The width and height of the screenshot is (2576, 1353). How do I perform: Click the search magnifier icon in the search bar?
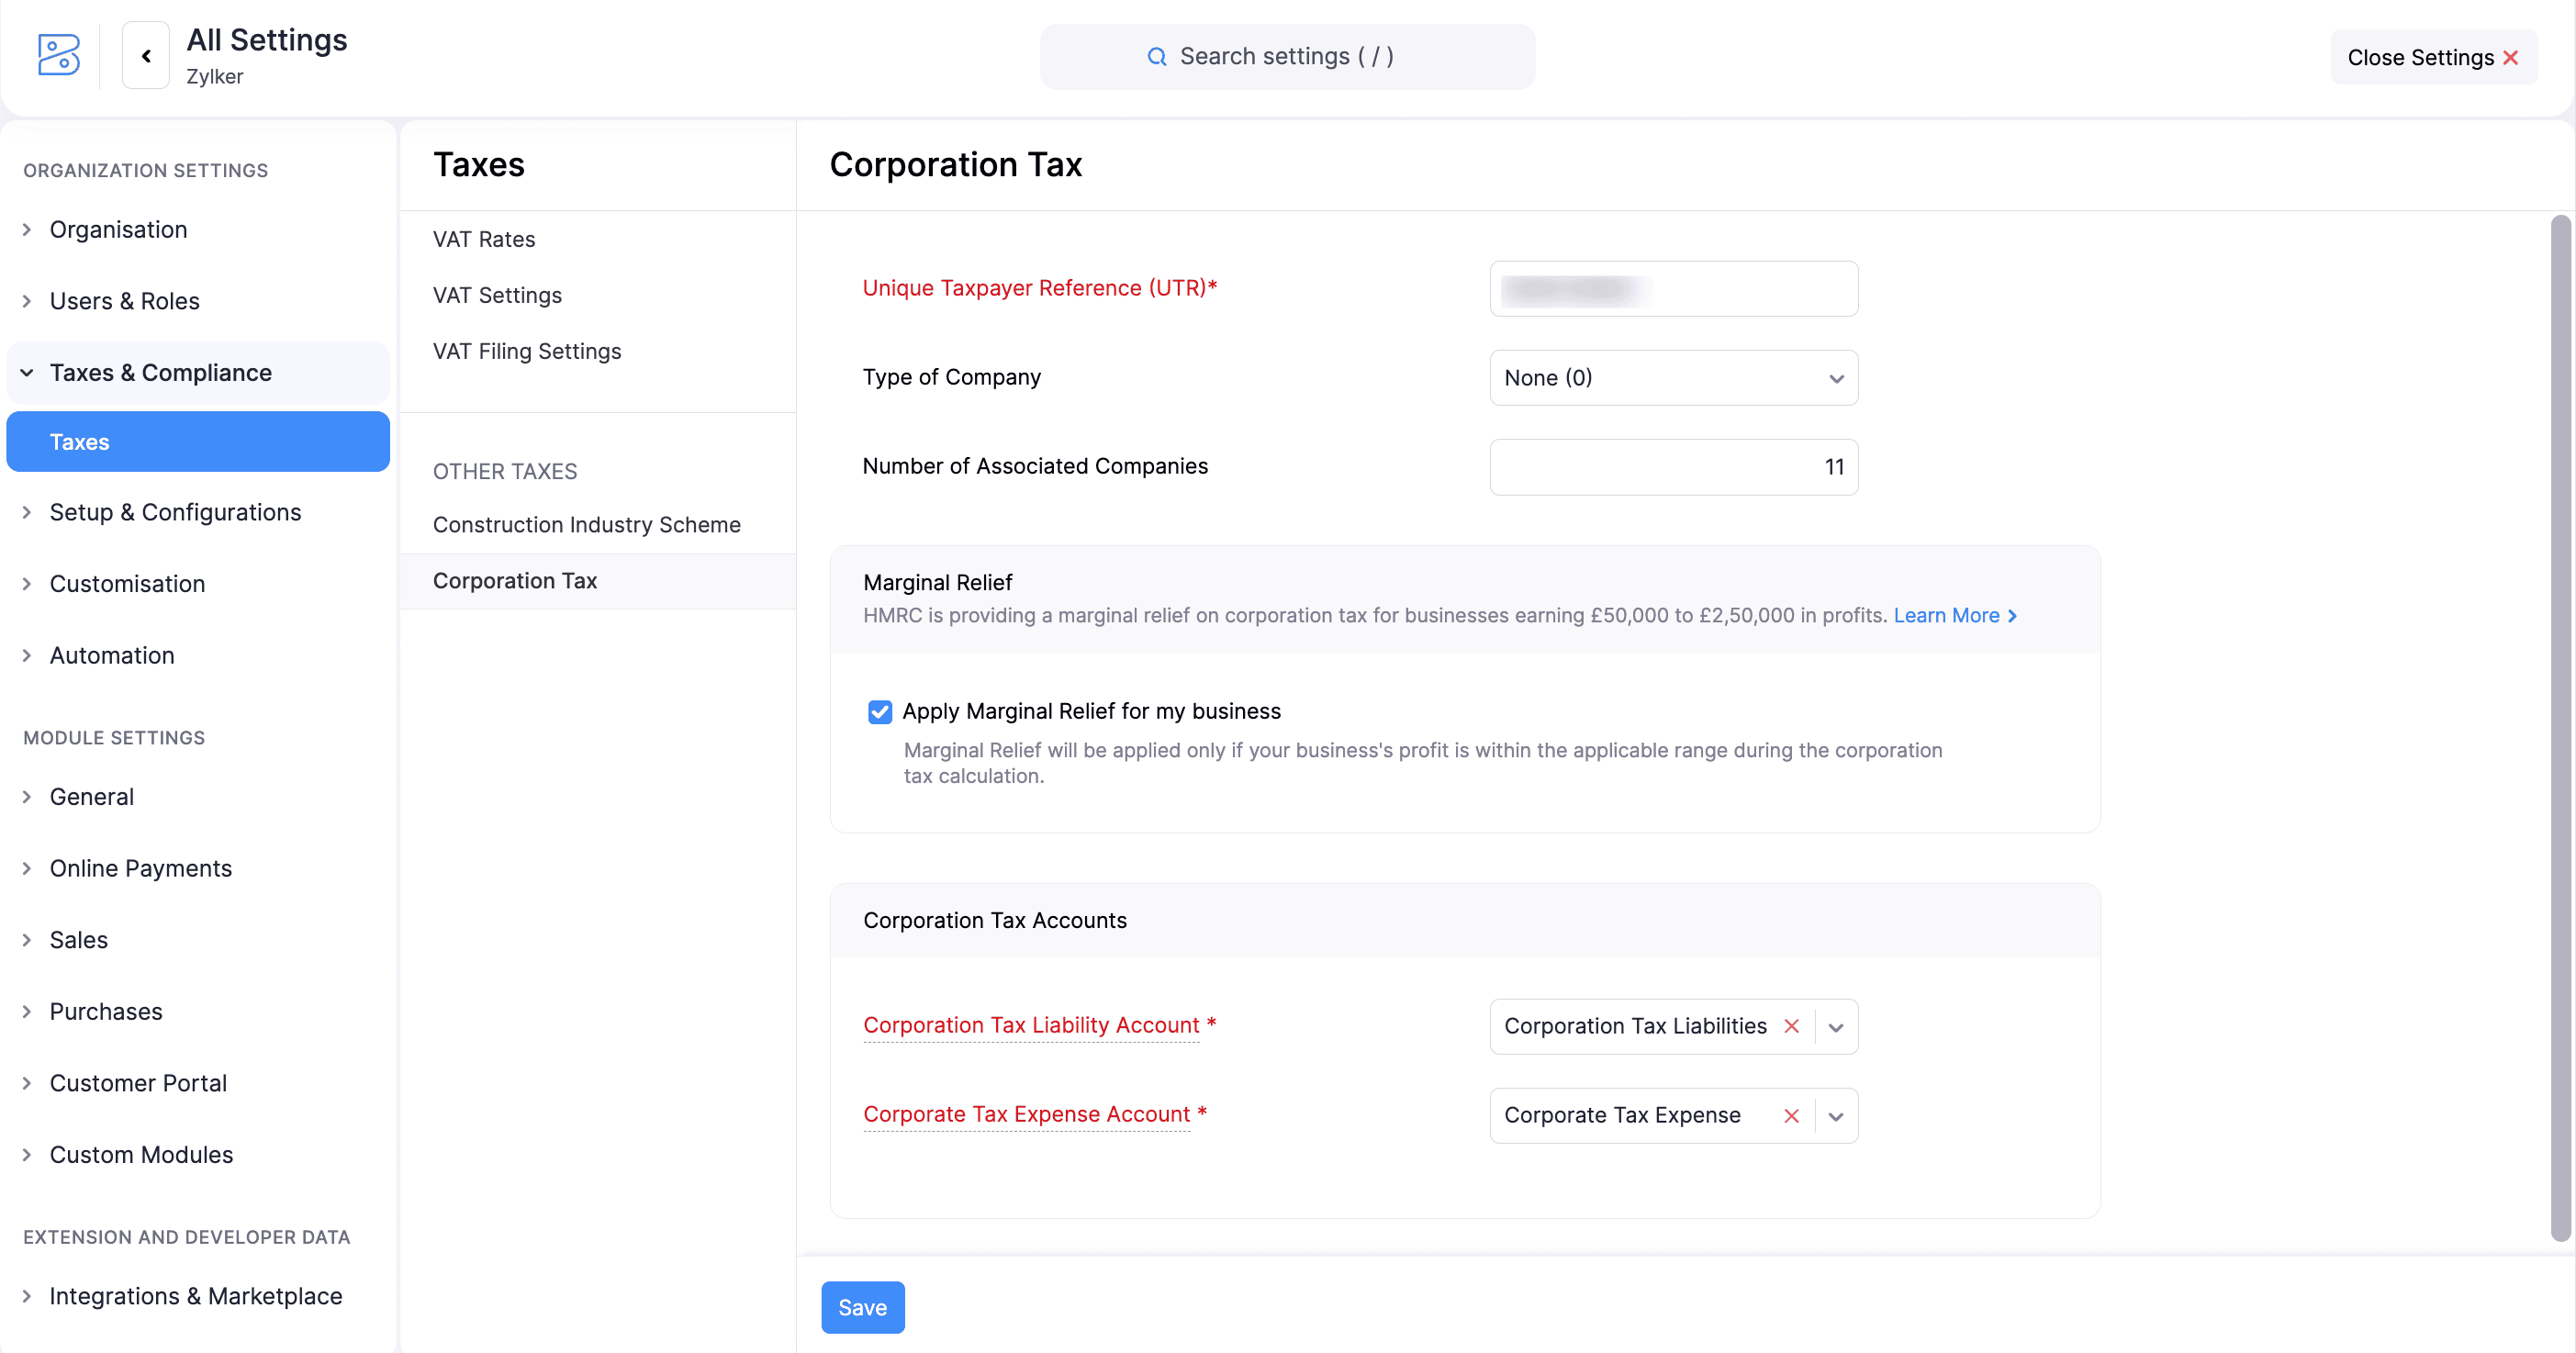pyautogui.click(x=1156, y=56)
